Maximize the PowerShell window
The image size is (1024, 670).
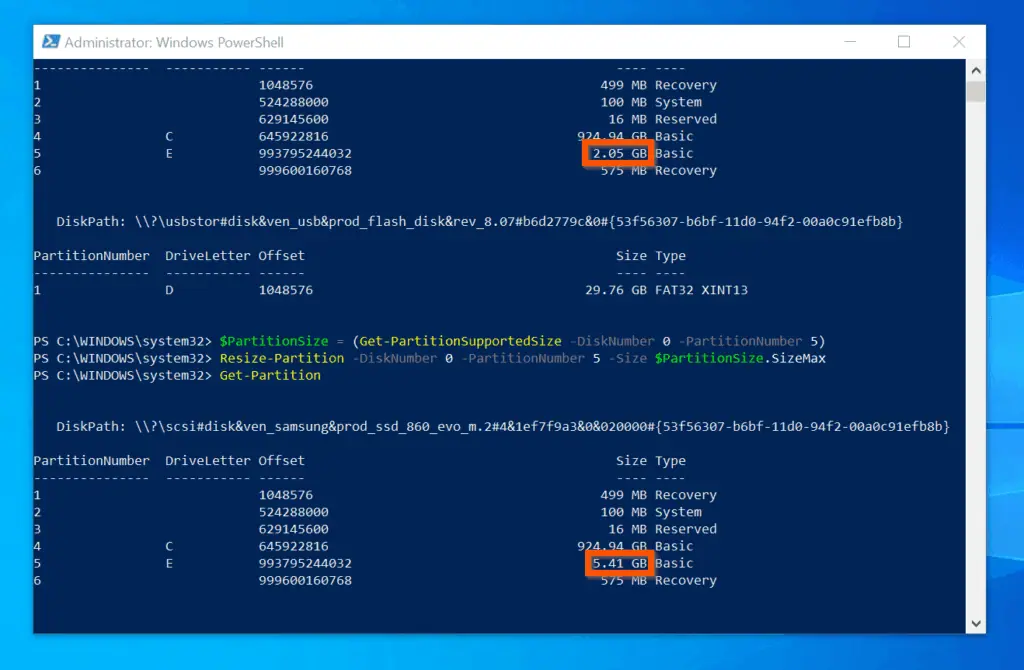tap(904, 42)
